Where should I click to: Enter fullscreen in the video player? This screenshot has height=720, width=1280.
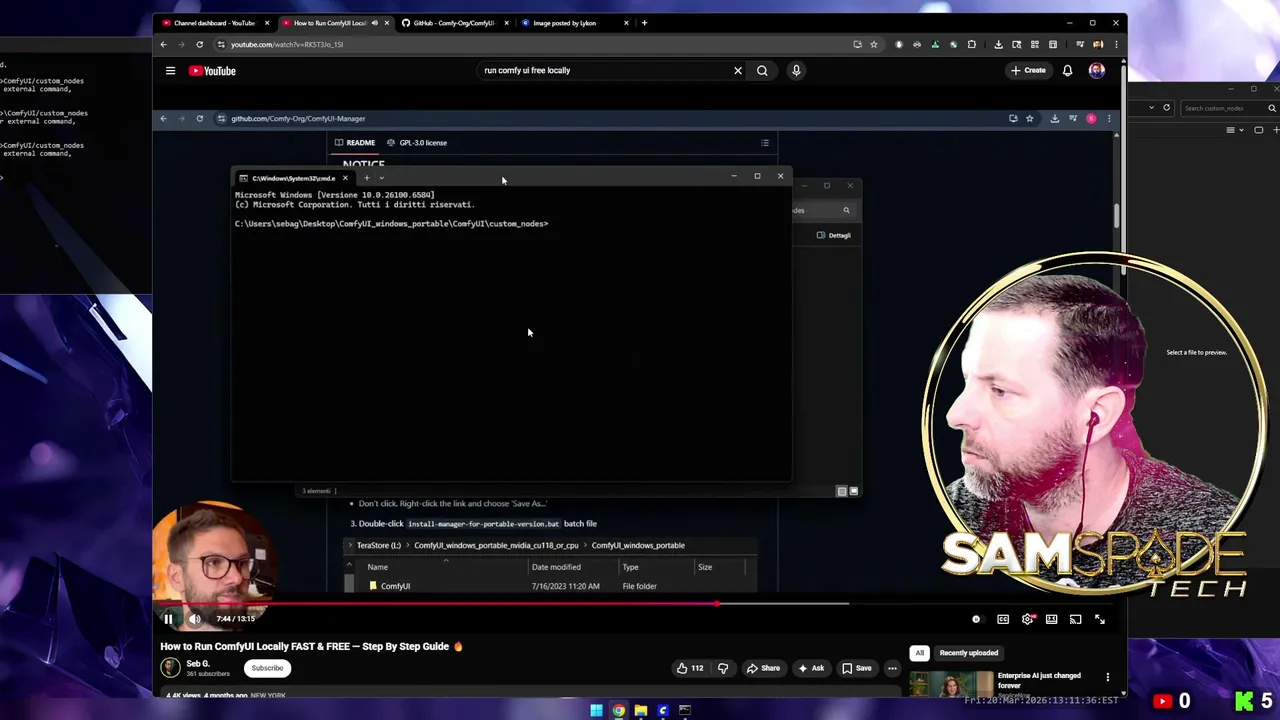click(1099, 619)
